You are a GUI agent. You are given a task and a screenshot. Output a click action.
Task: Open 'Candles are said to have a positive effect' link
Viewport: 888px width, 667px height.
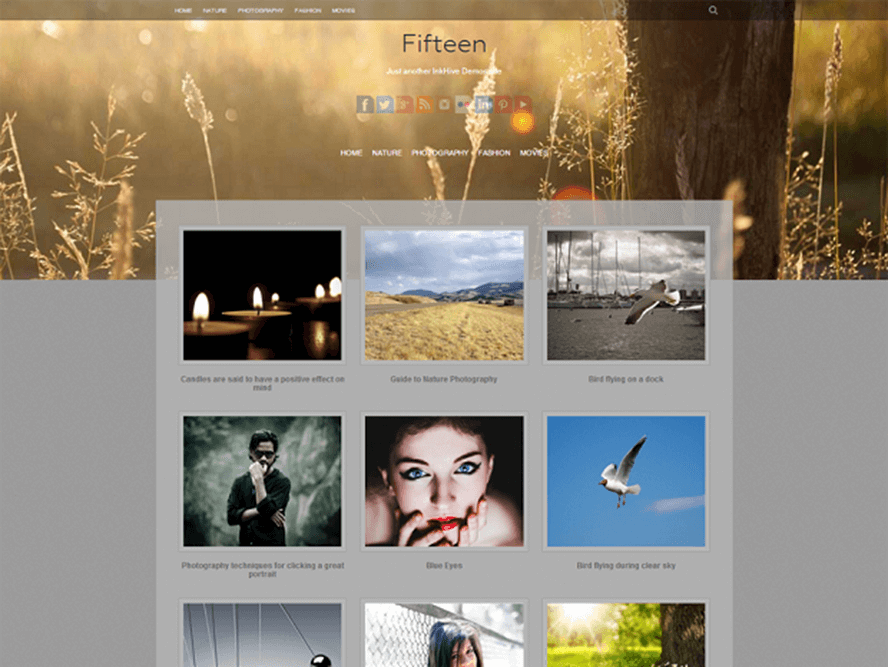(x=262, y=383)
